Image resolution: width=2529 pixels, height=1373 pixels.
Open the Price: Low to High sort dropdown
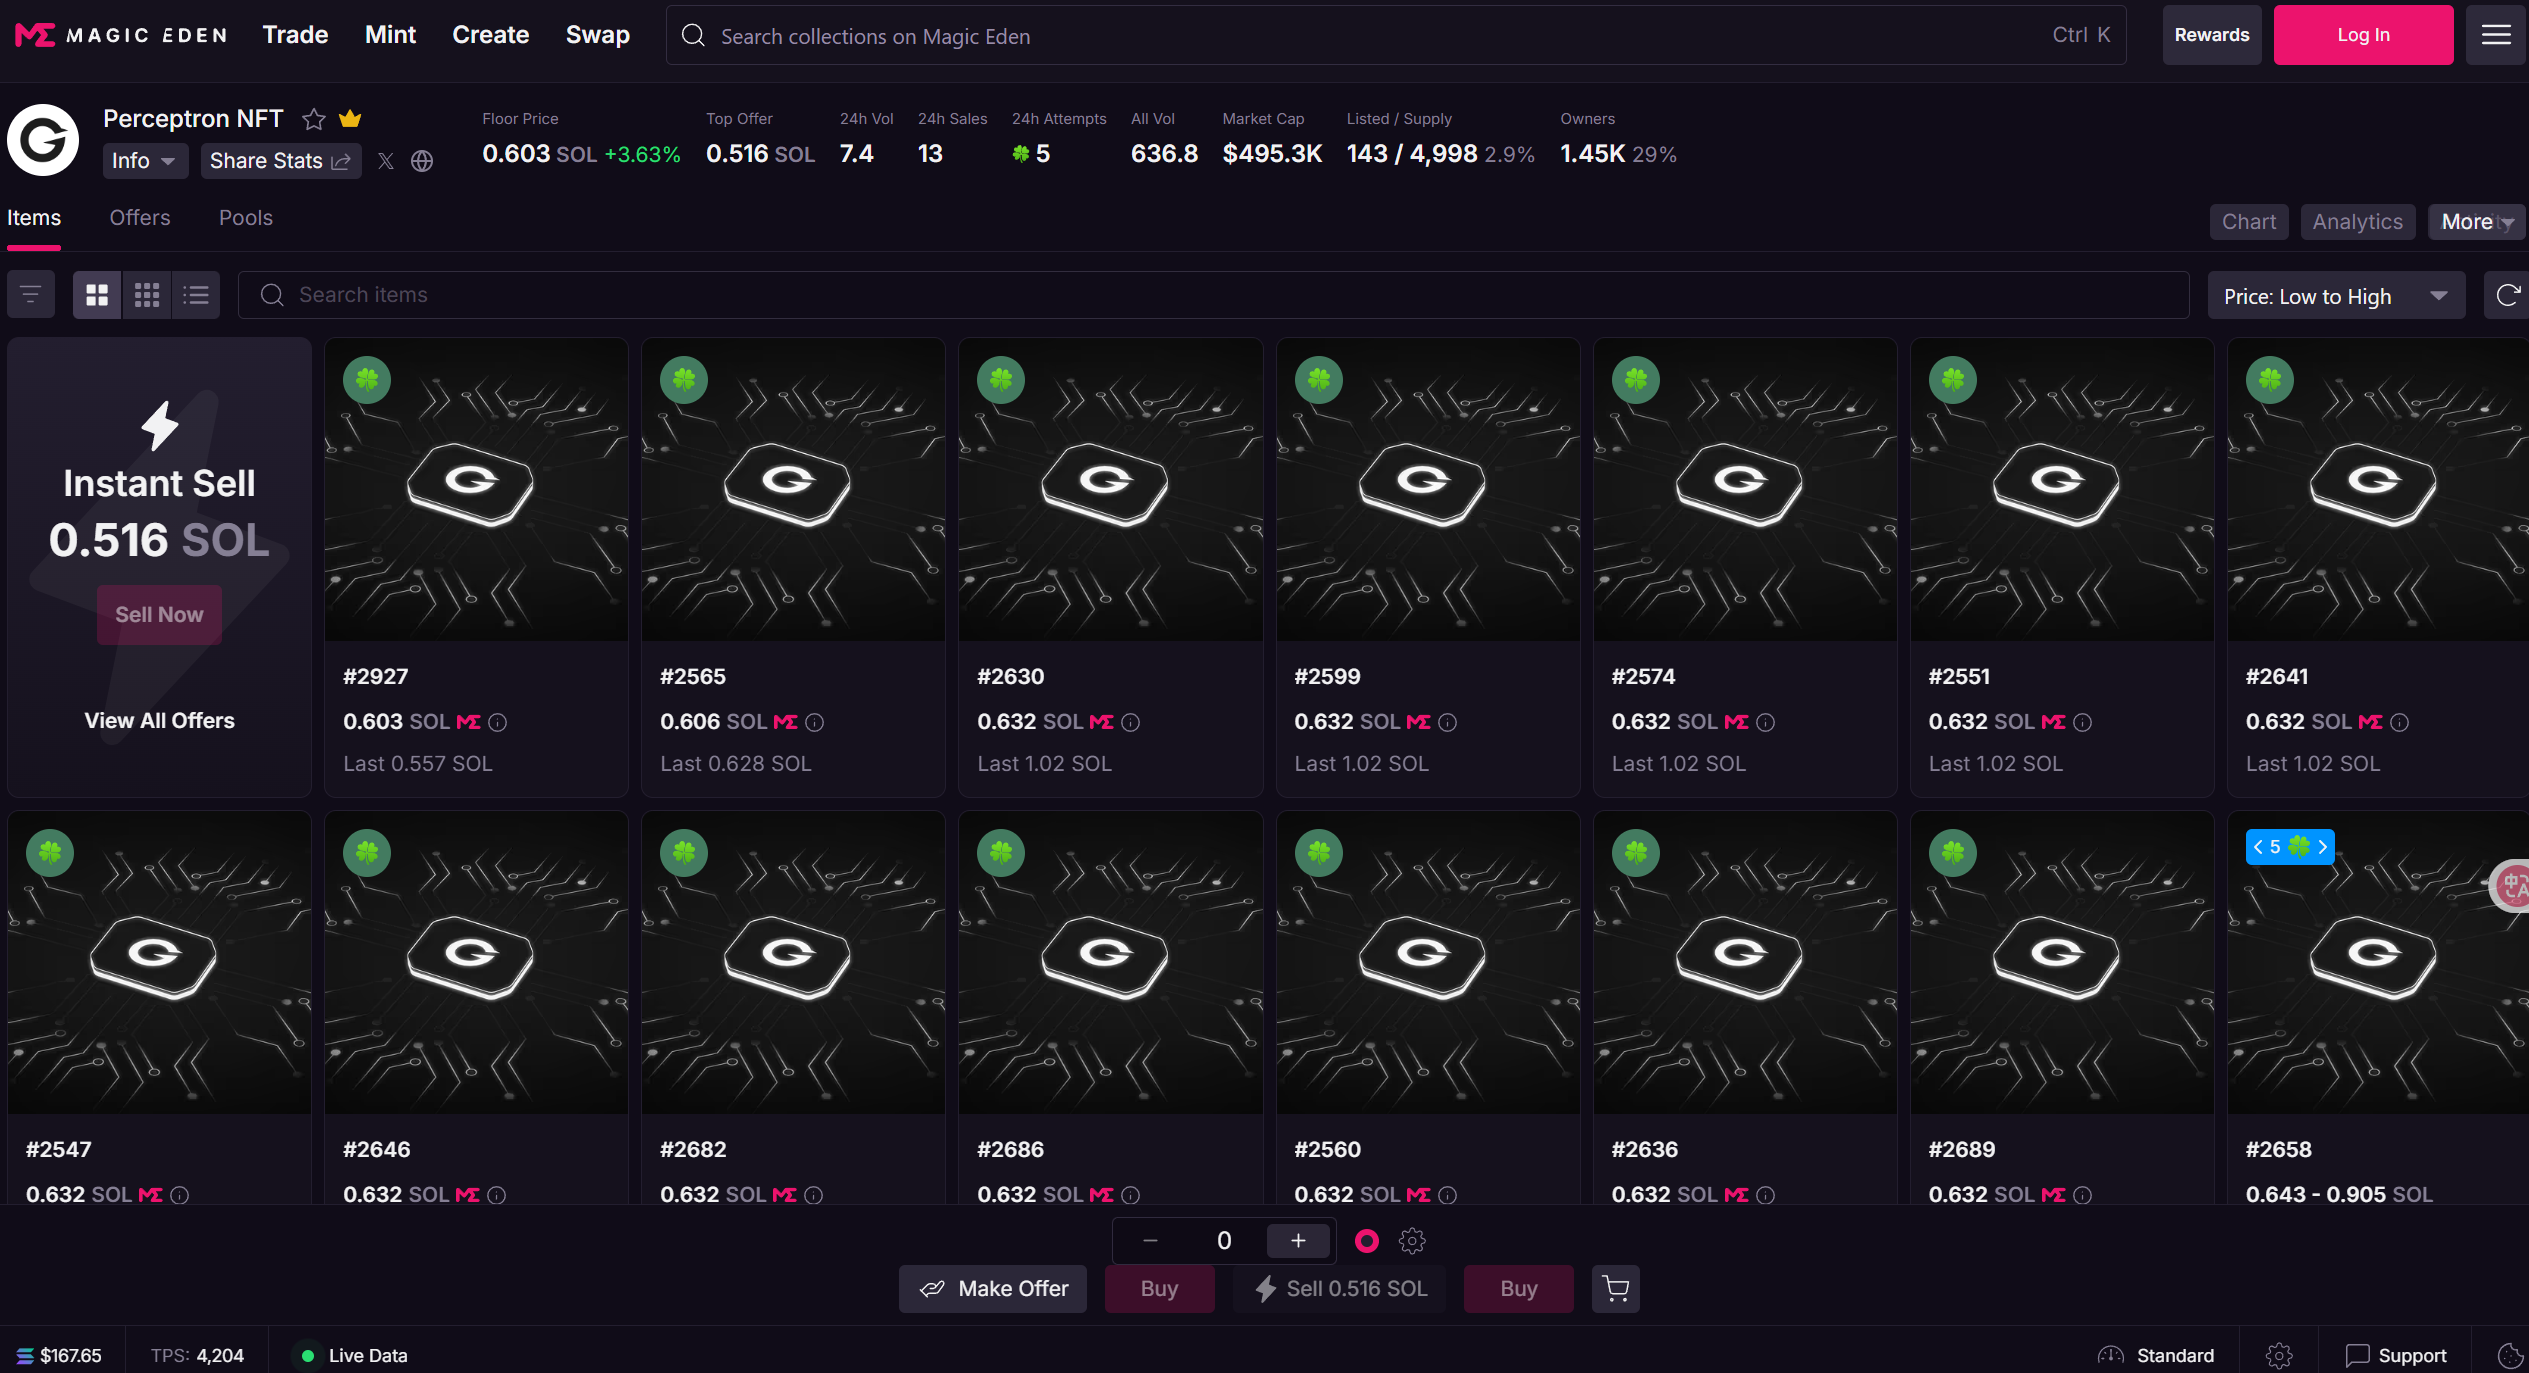(x=2336, y=296)
